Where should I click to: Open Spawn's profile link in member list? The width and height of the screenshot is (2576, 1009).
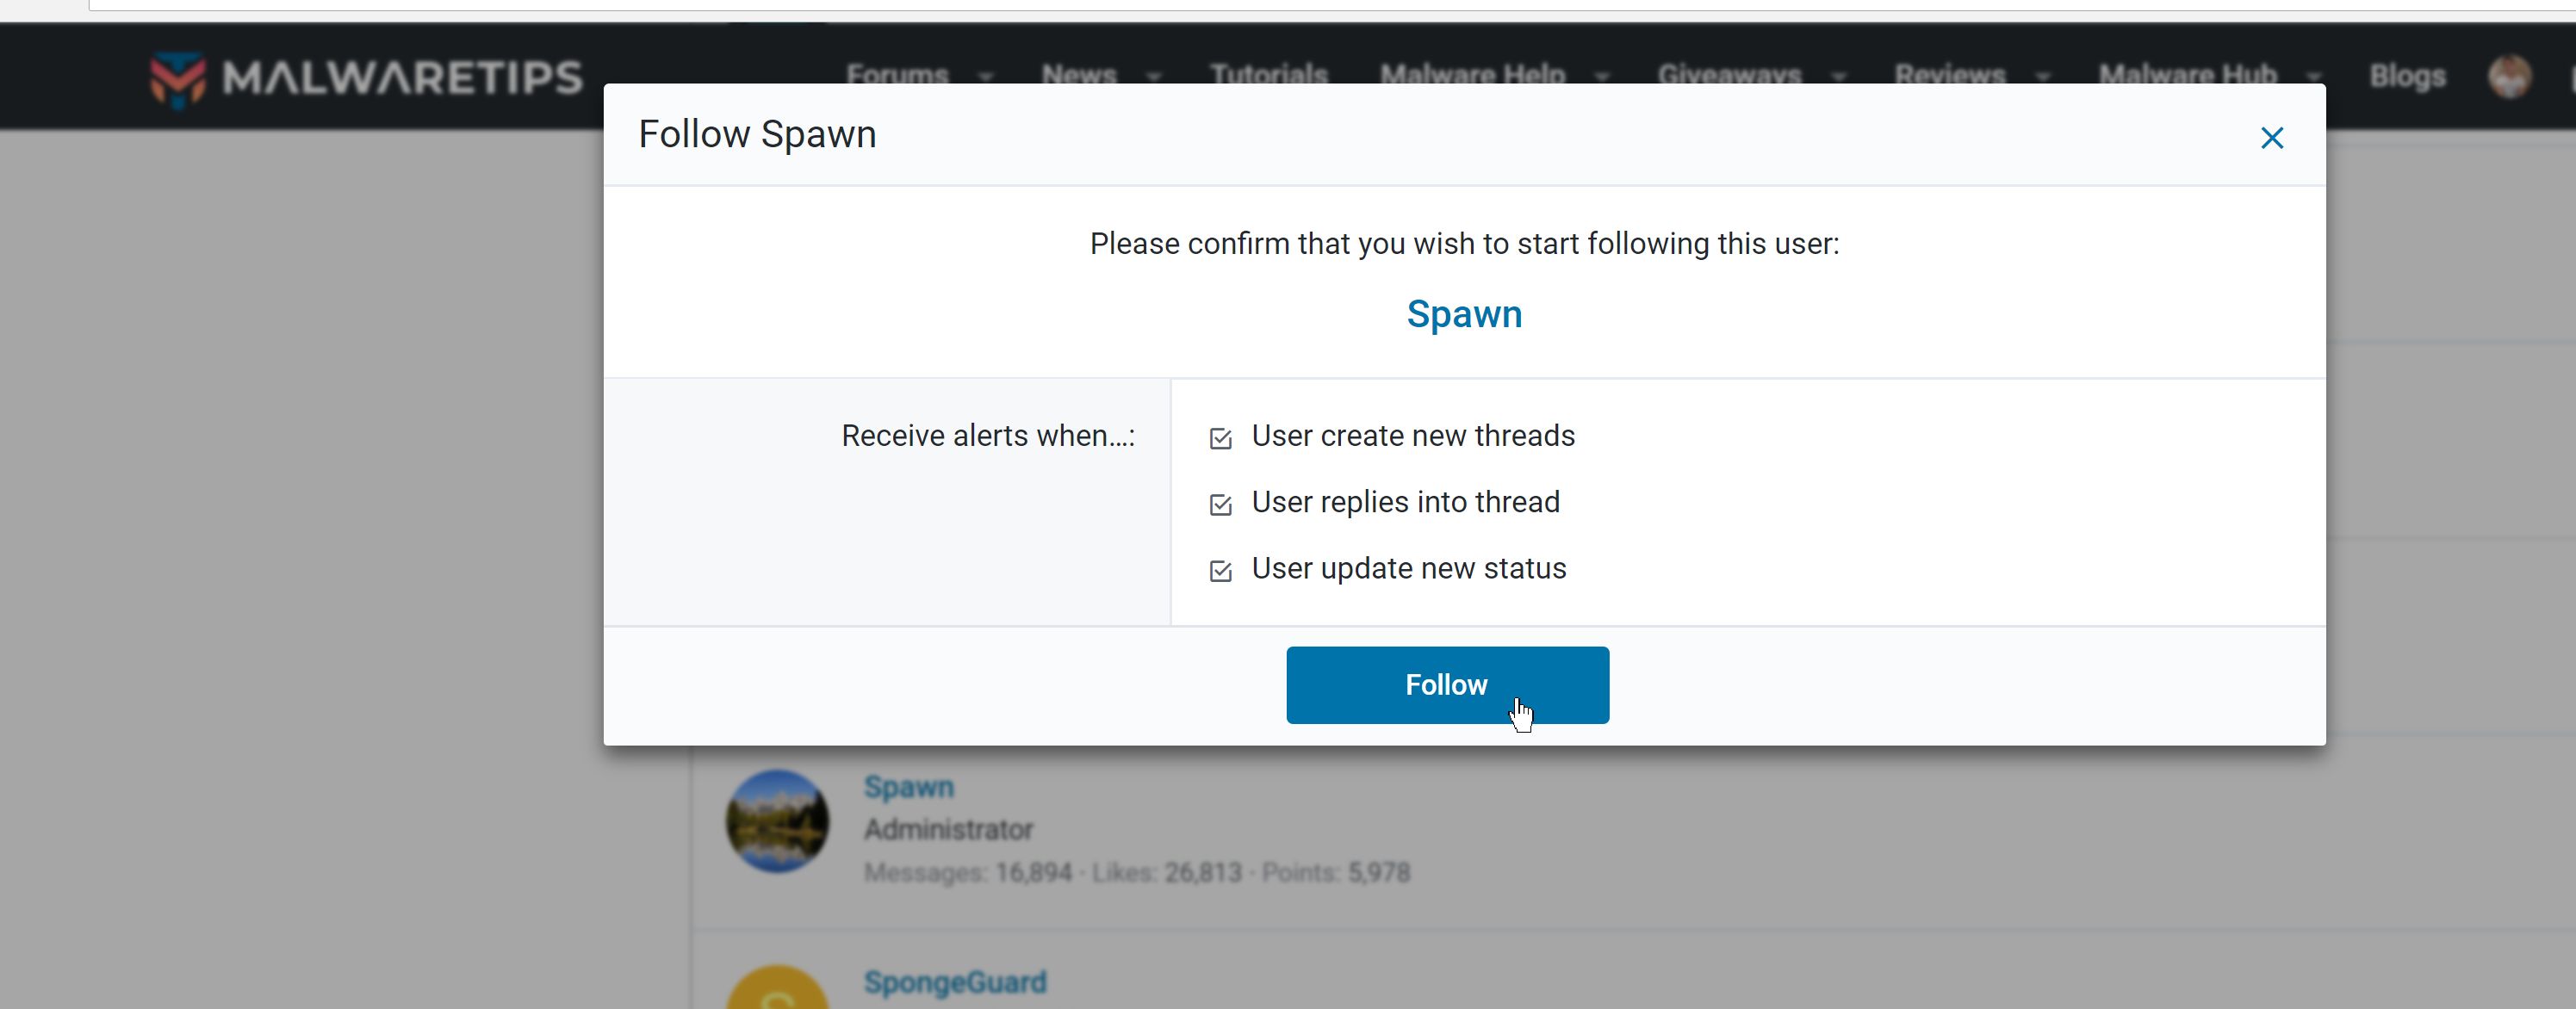[908, 787]
